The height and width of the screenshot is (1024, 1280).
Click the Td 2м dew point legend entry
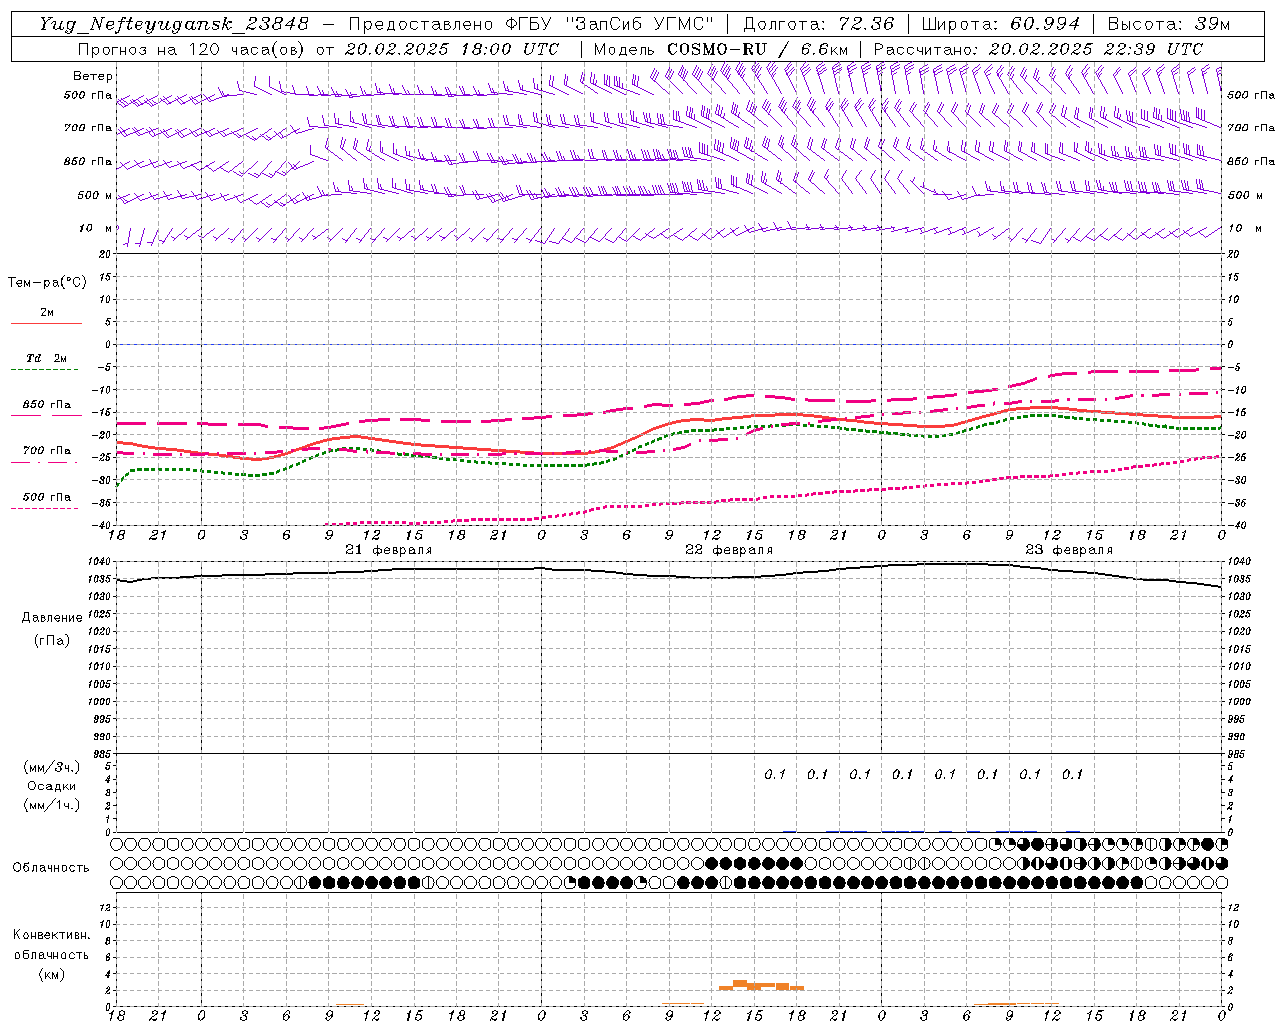[x=46, y=358]
